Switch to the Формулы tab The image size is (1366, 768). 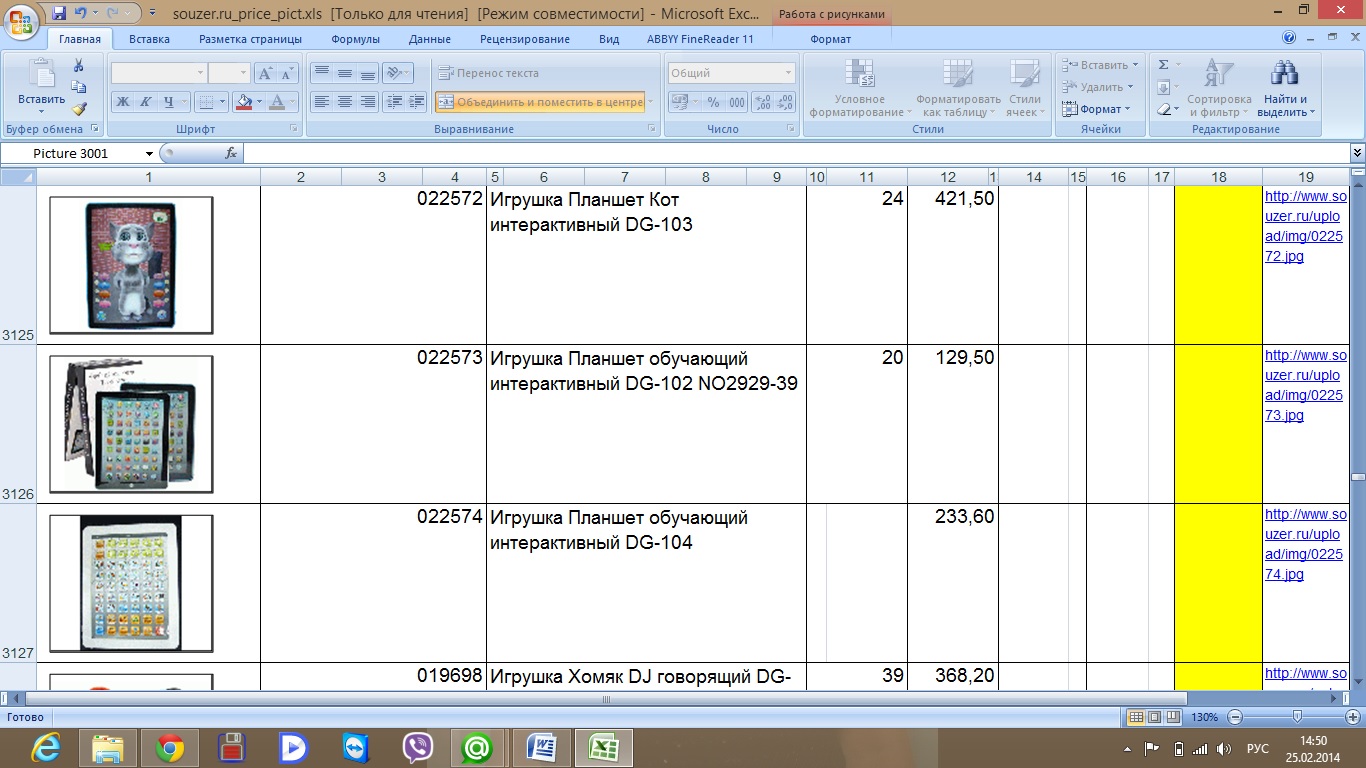point(356,39)
